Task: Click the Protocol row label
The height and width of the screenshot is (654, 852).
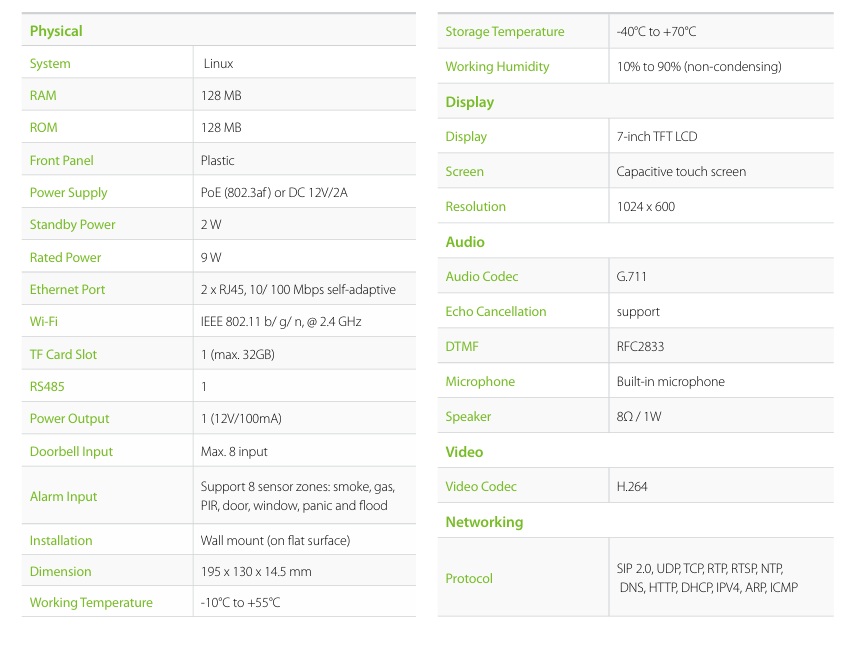Action: click(469, 579)
